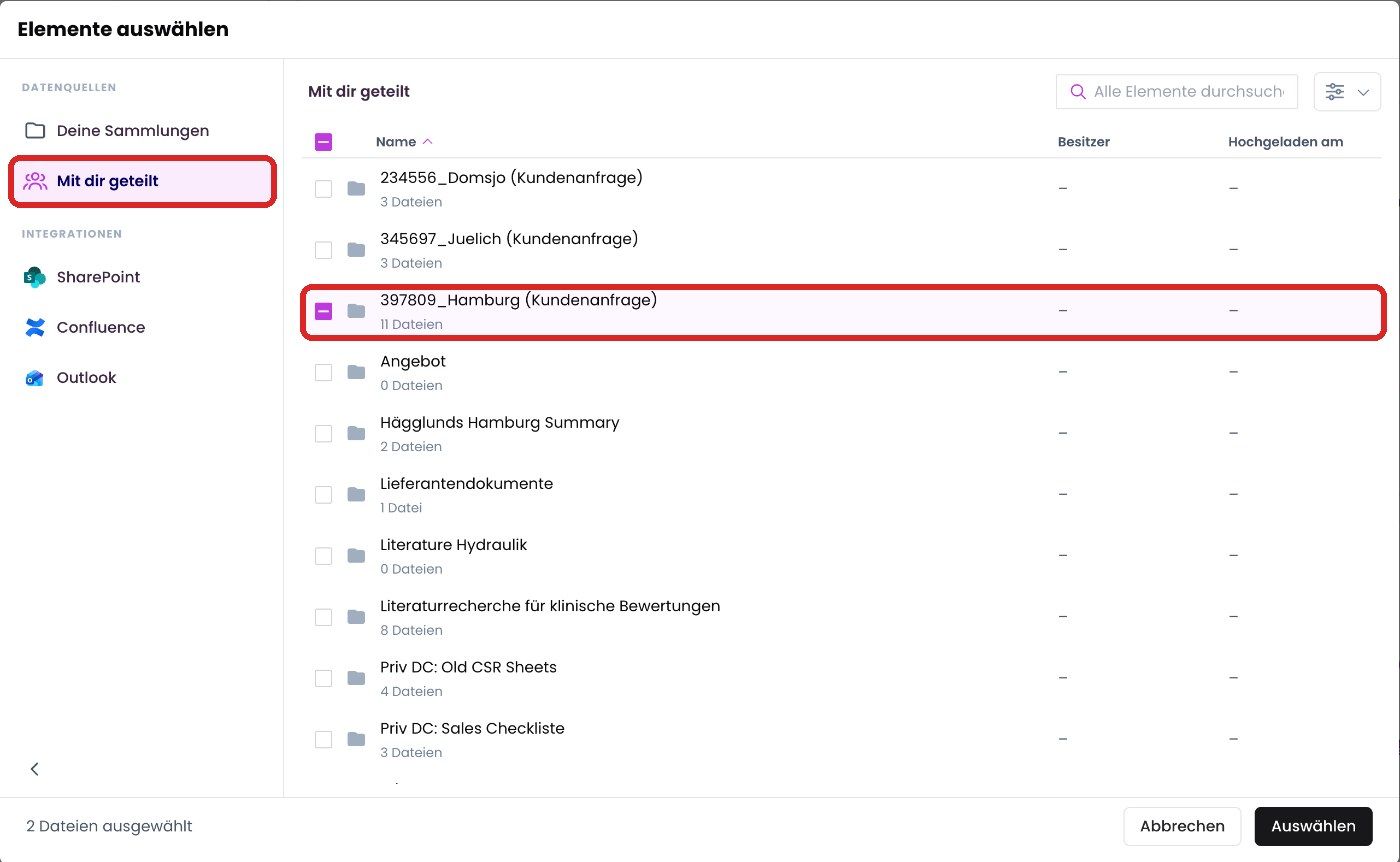
Task: Click folder icon of Angebot row
Action: coord(356,372)
